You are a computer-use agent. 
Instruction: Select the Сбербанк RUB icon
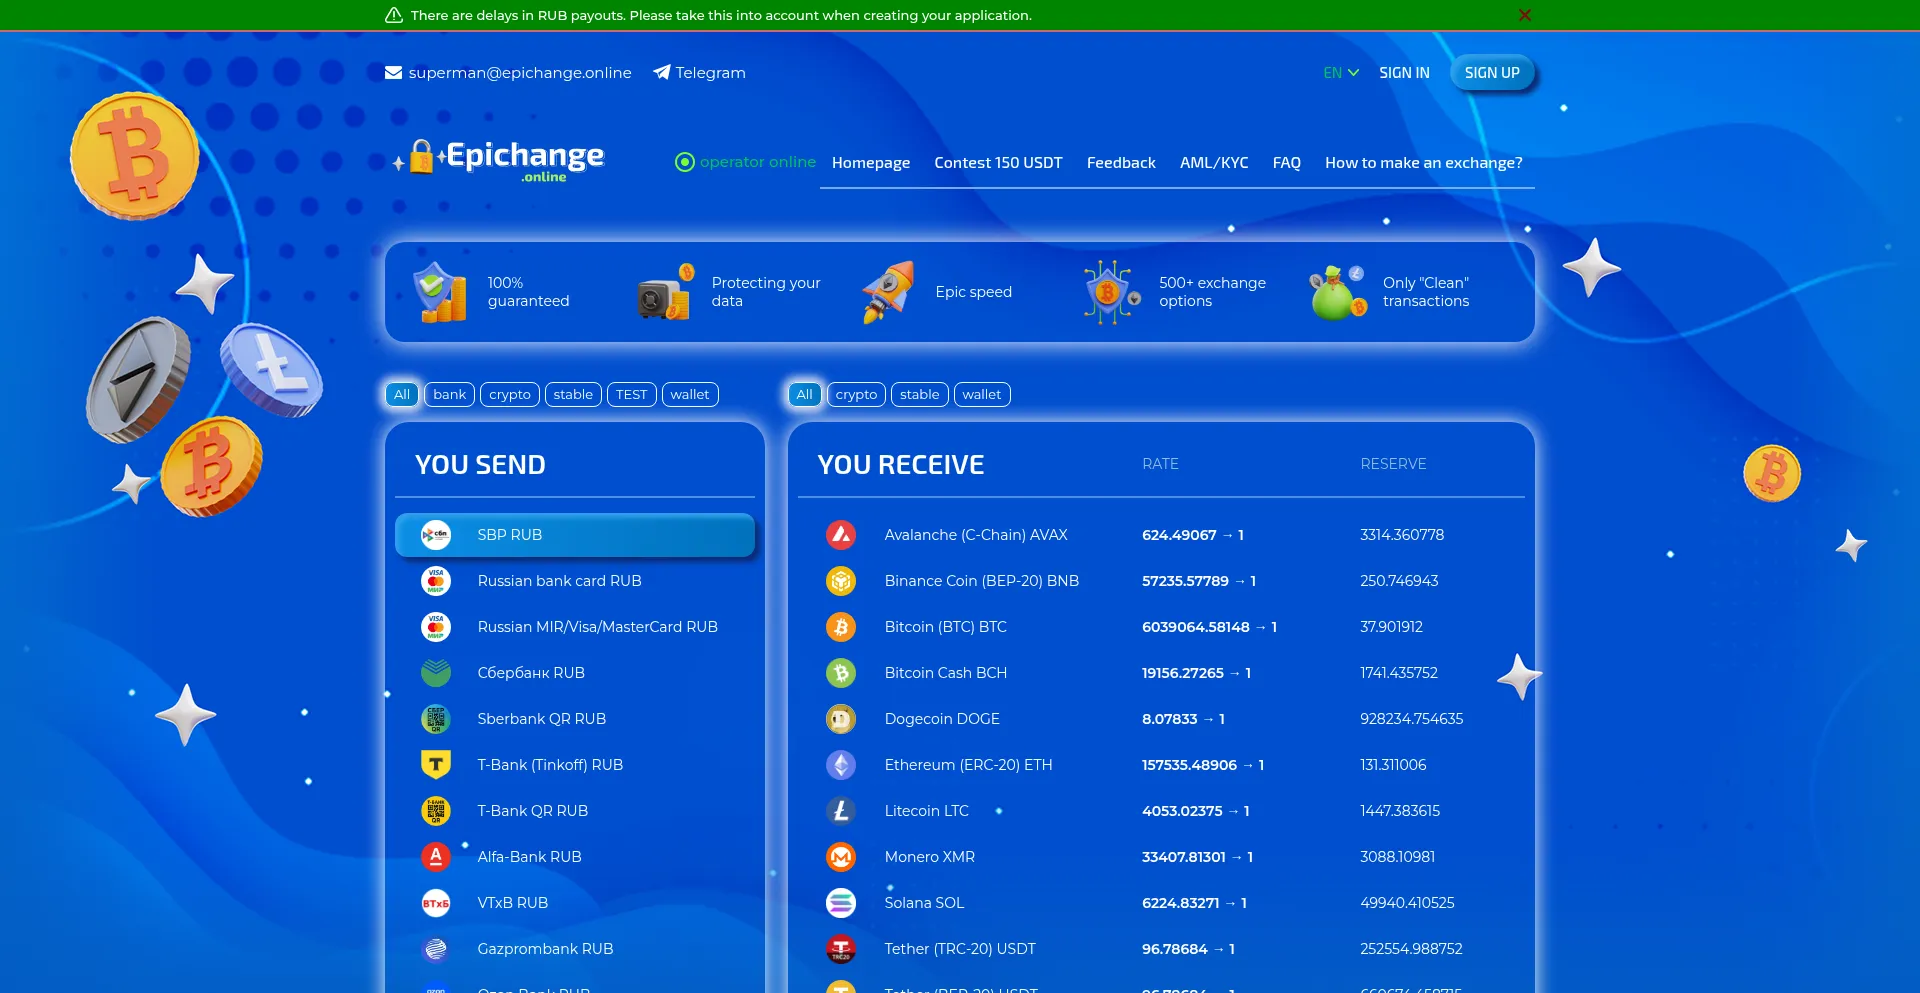[436, 673]
